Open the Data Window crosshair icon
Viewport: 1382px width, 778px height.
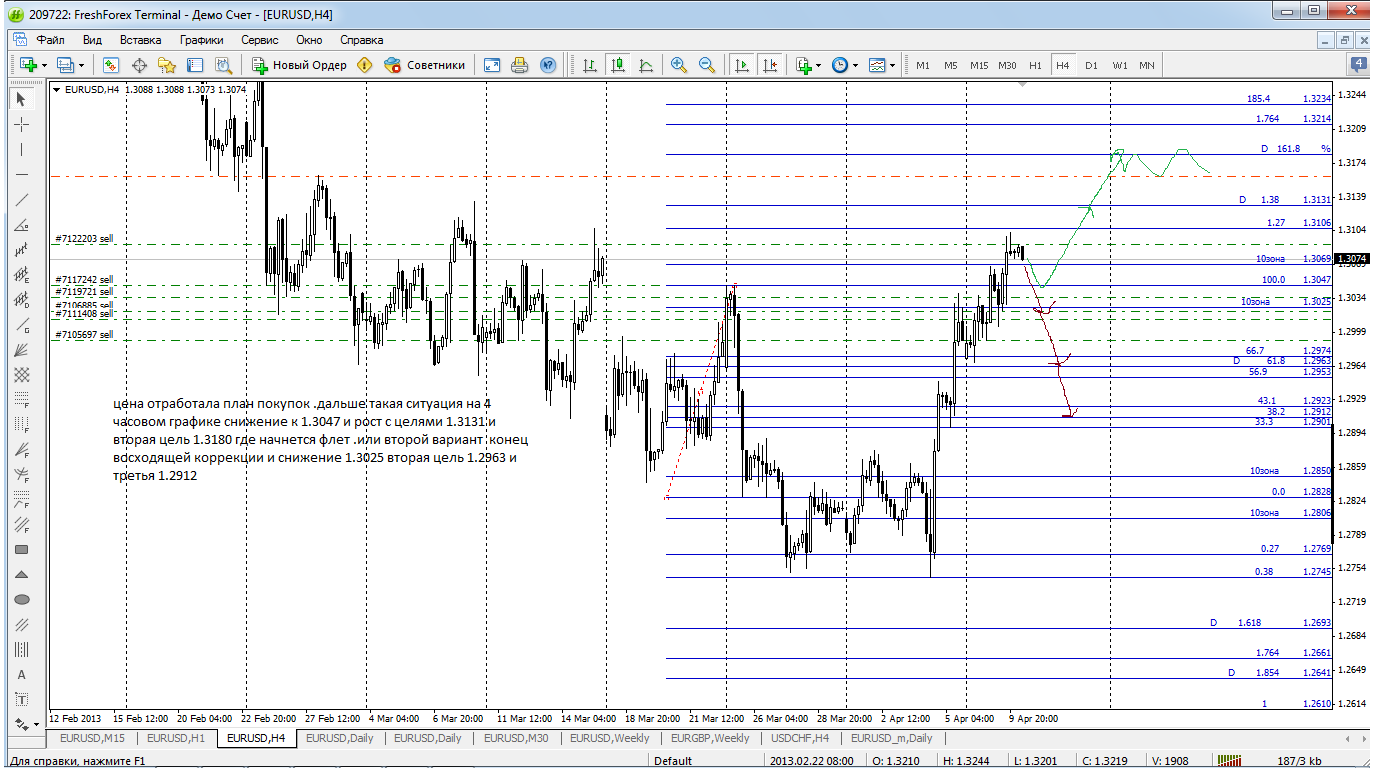(139, 65)
